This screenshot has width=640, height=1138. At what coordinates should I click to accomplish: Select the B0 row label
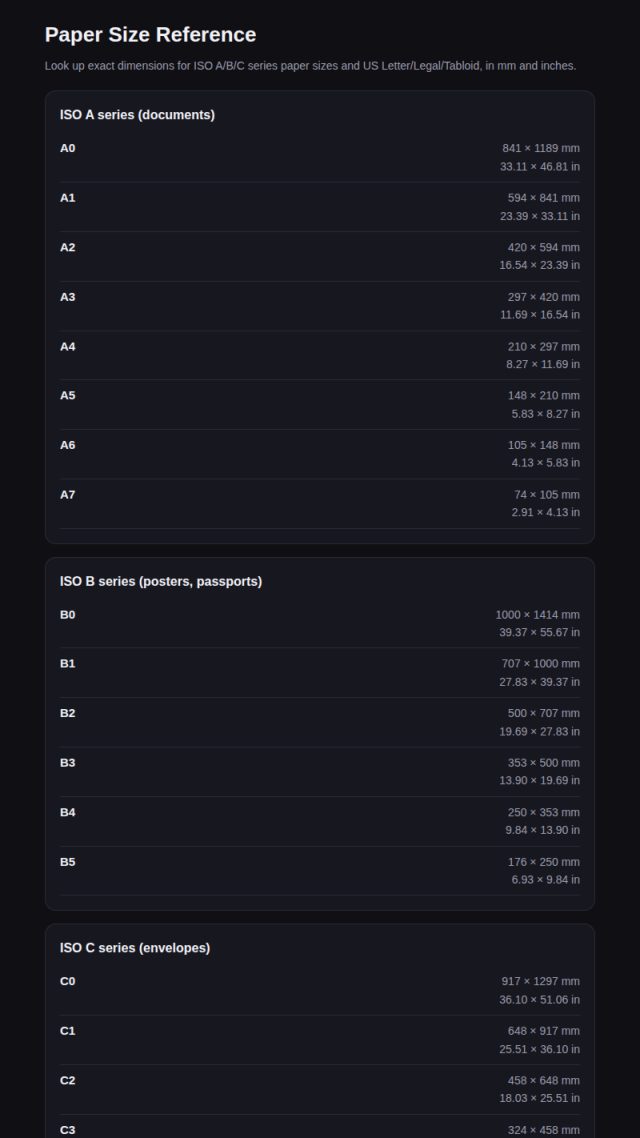coord(67,615)
